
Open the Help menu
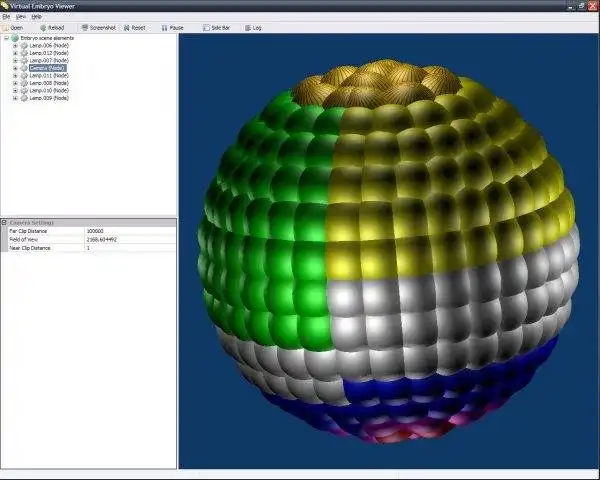pyautogui.click(x=36, y=17)
